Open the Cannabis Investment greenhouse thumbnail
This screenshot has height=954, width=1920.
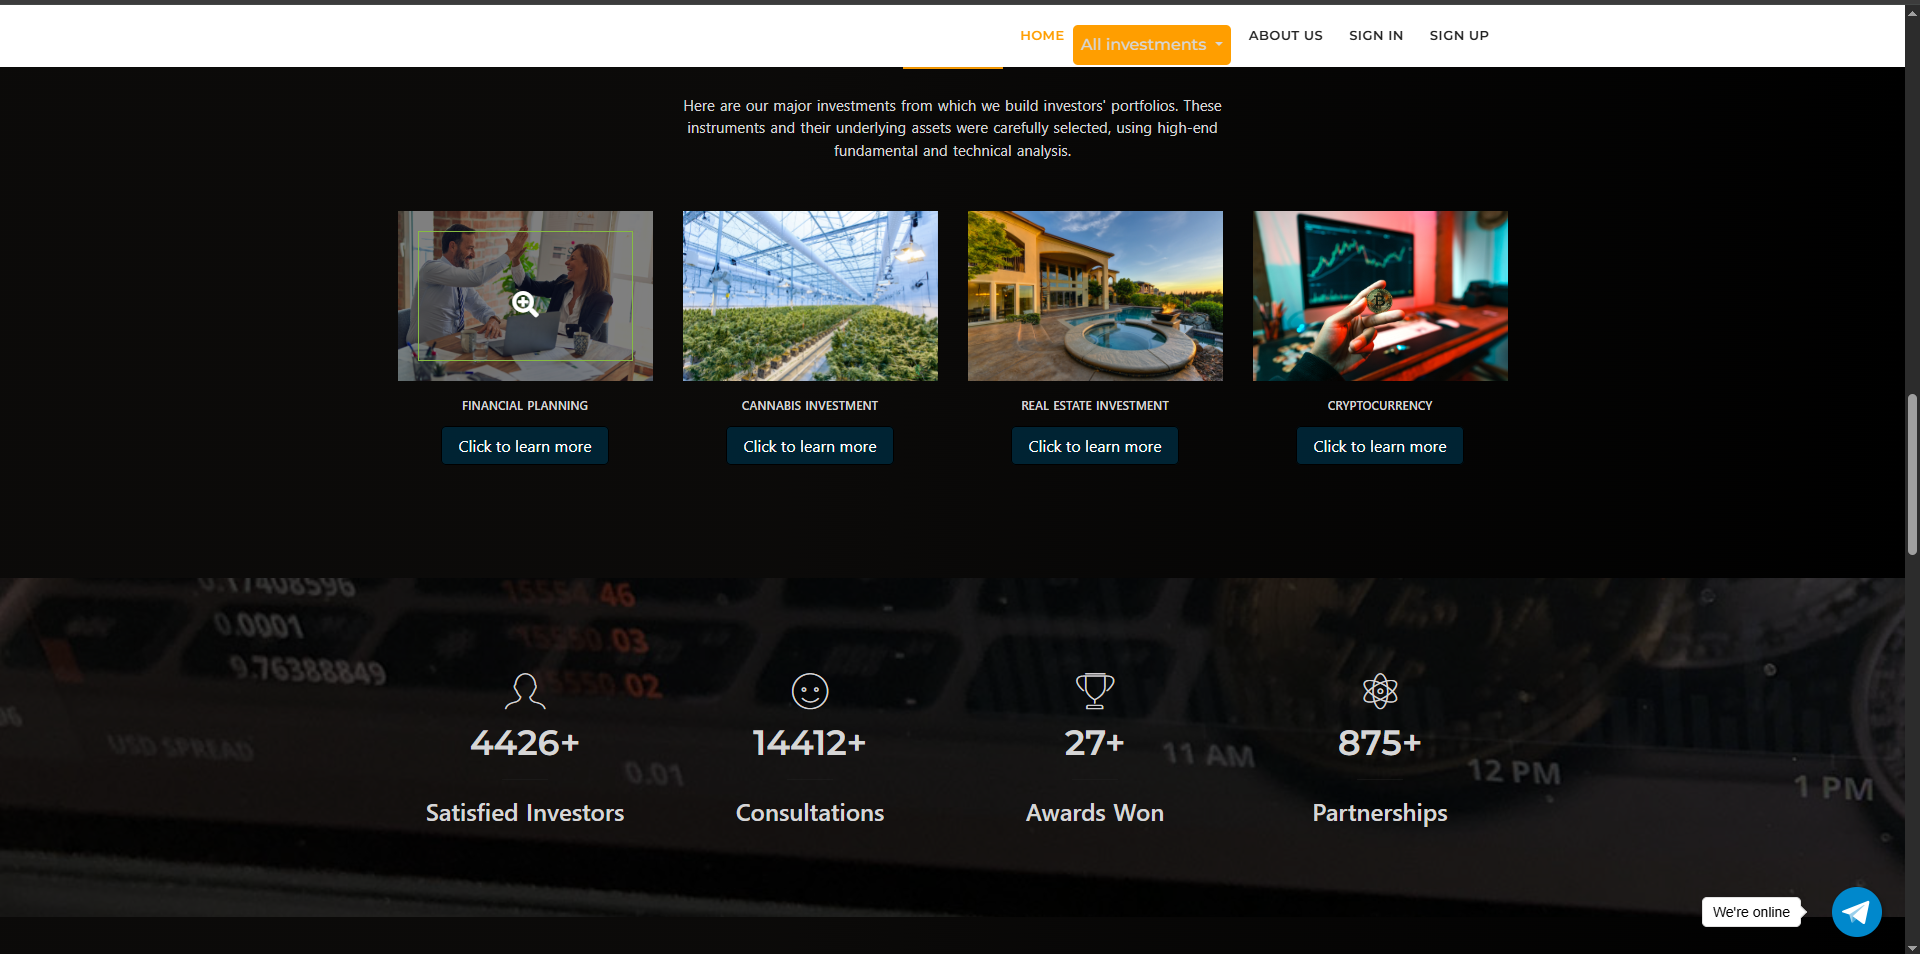pyautogui.click(x=810, y=296)
